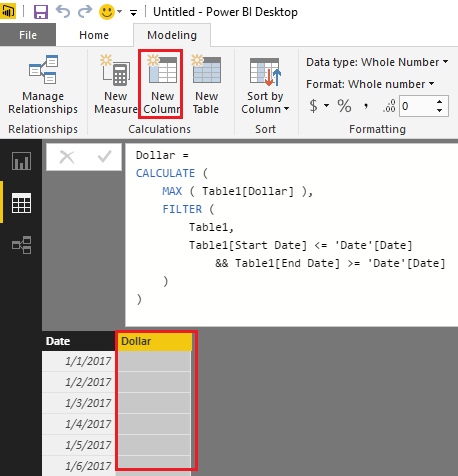Click the Power BI logo icon
This screenshot has width=458, height=476.
pyautogui.click(x=7, y=12)
